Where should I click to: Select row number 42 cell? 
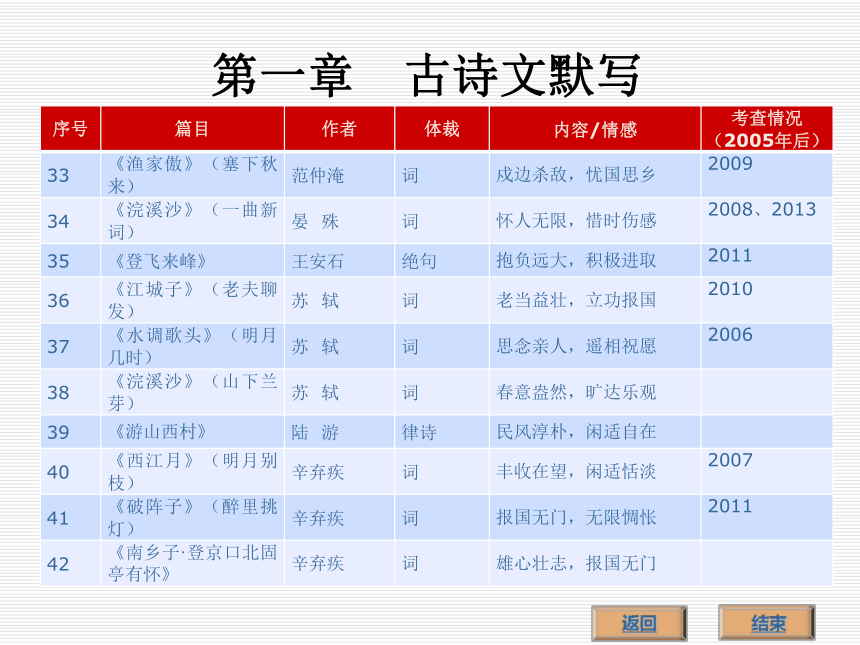pyautogui.click(x=71, y=563)
